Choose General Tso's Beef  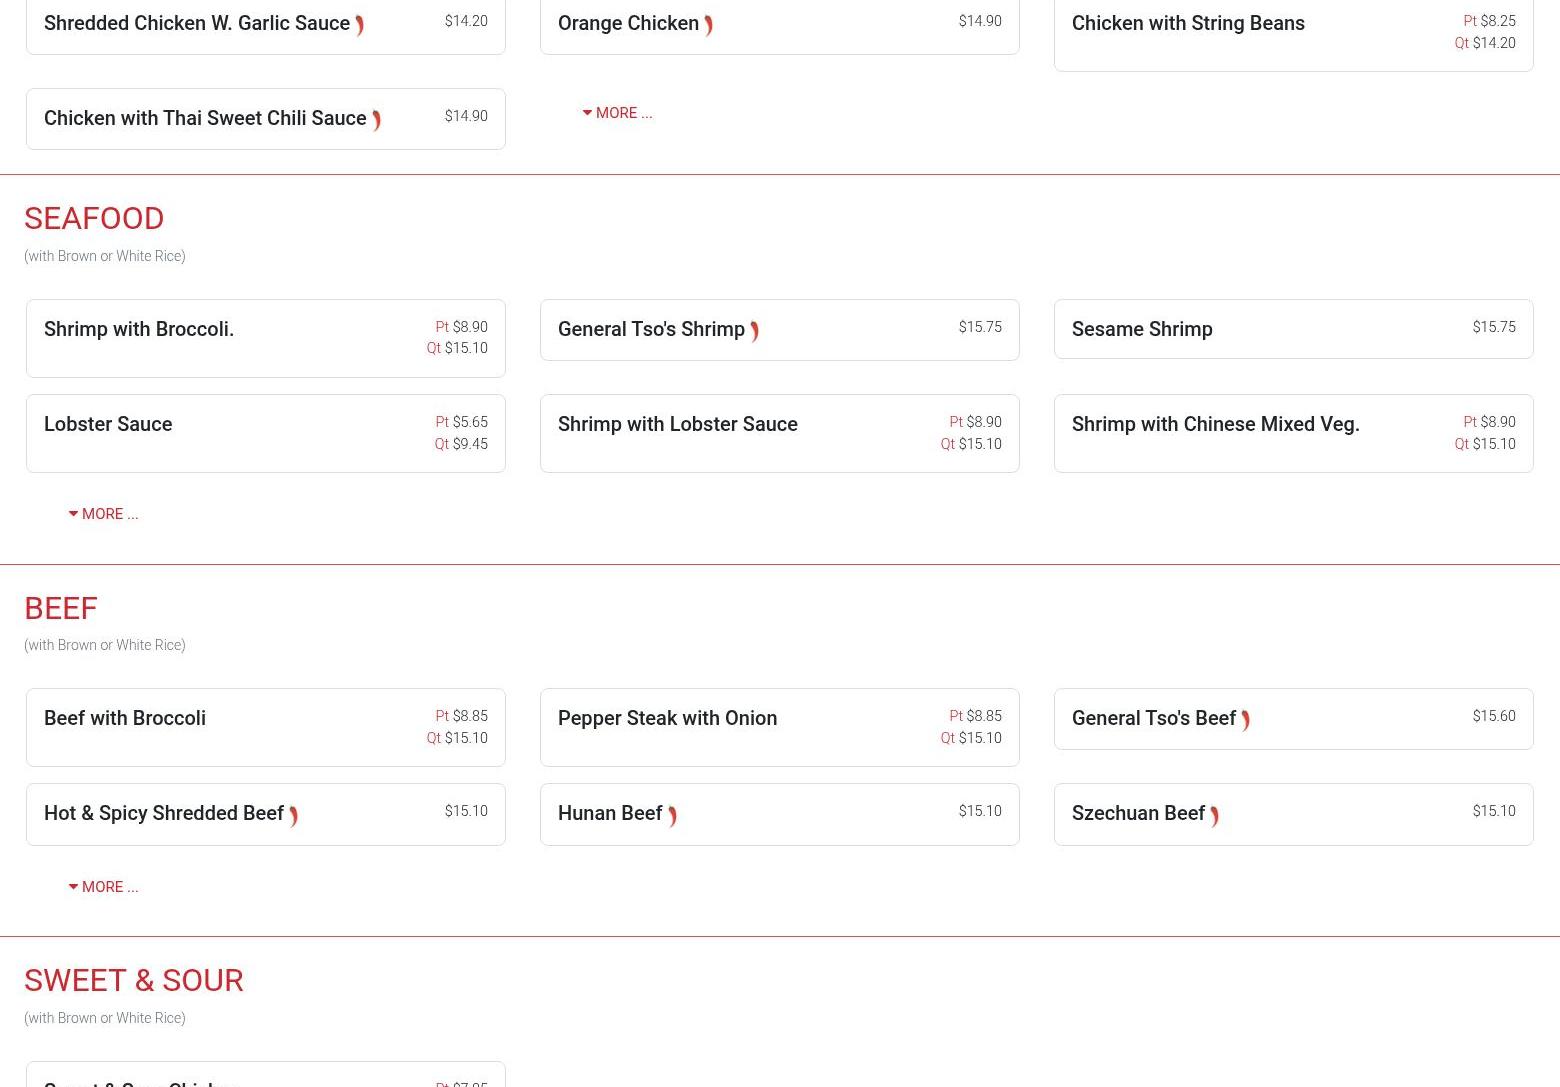tap(1294, 719)
